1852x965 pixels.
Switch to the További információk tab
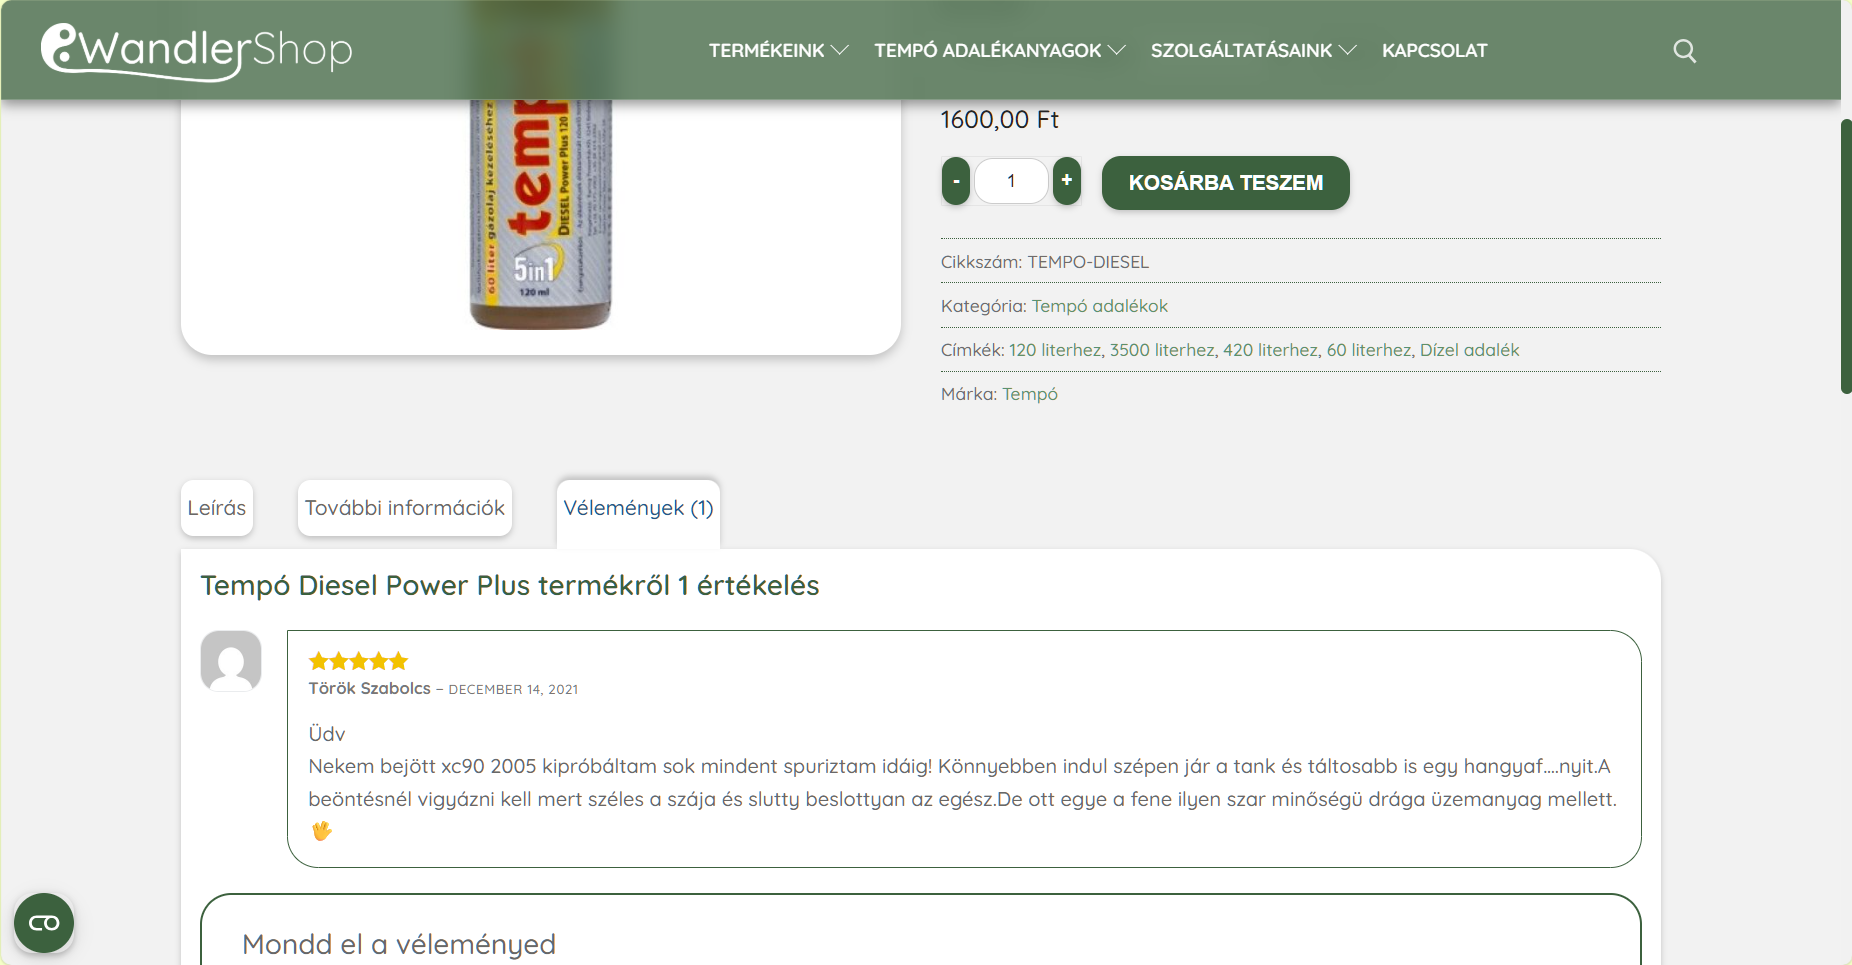pos(405,508)
